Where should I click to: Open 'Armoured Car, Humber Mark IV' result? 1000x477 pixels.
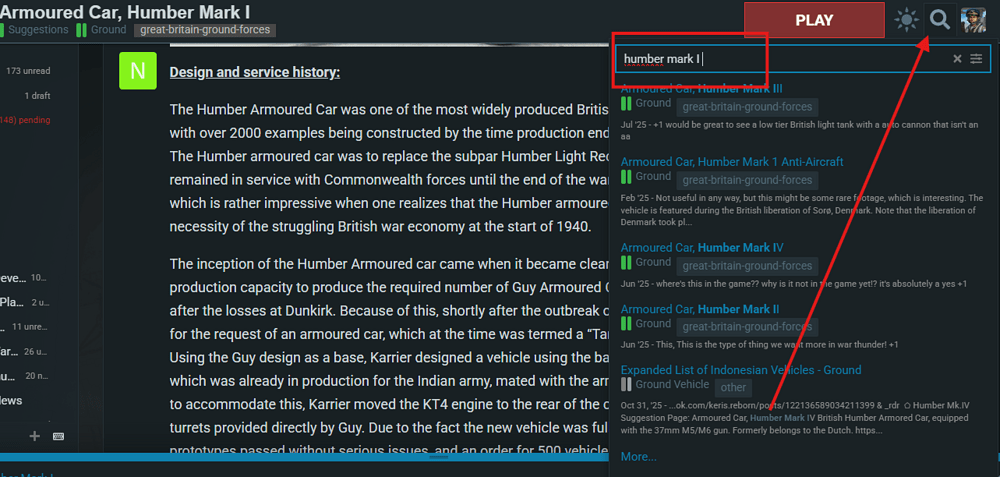click(x=702, y=247)
